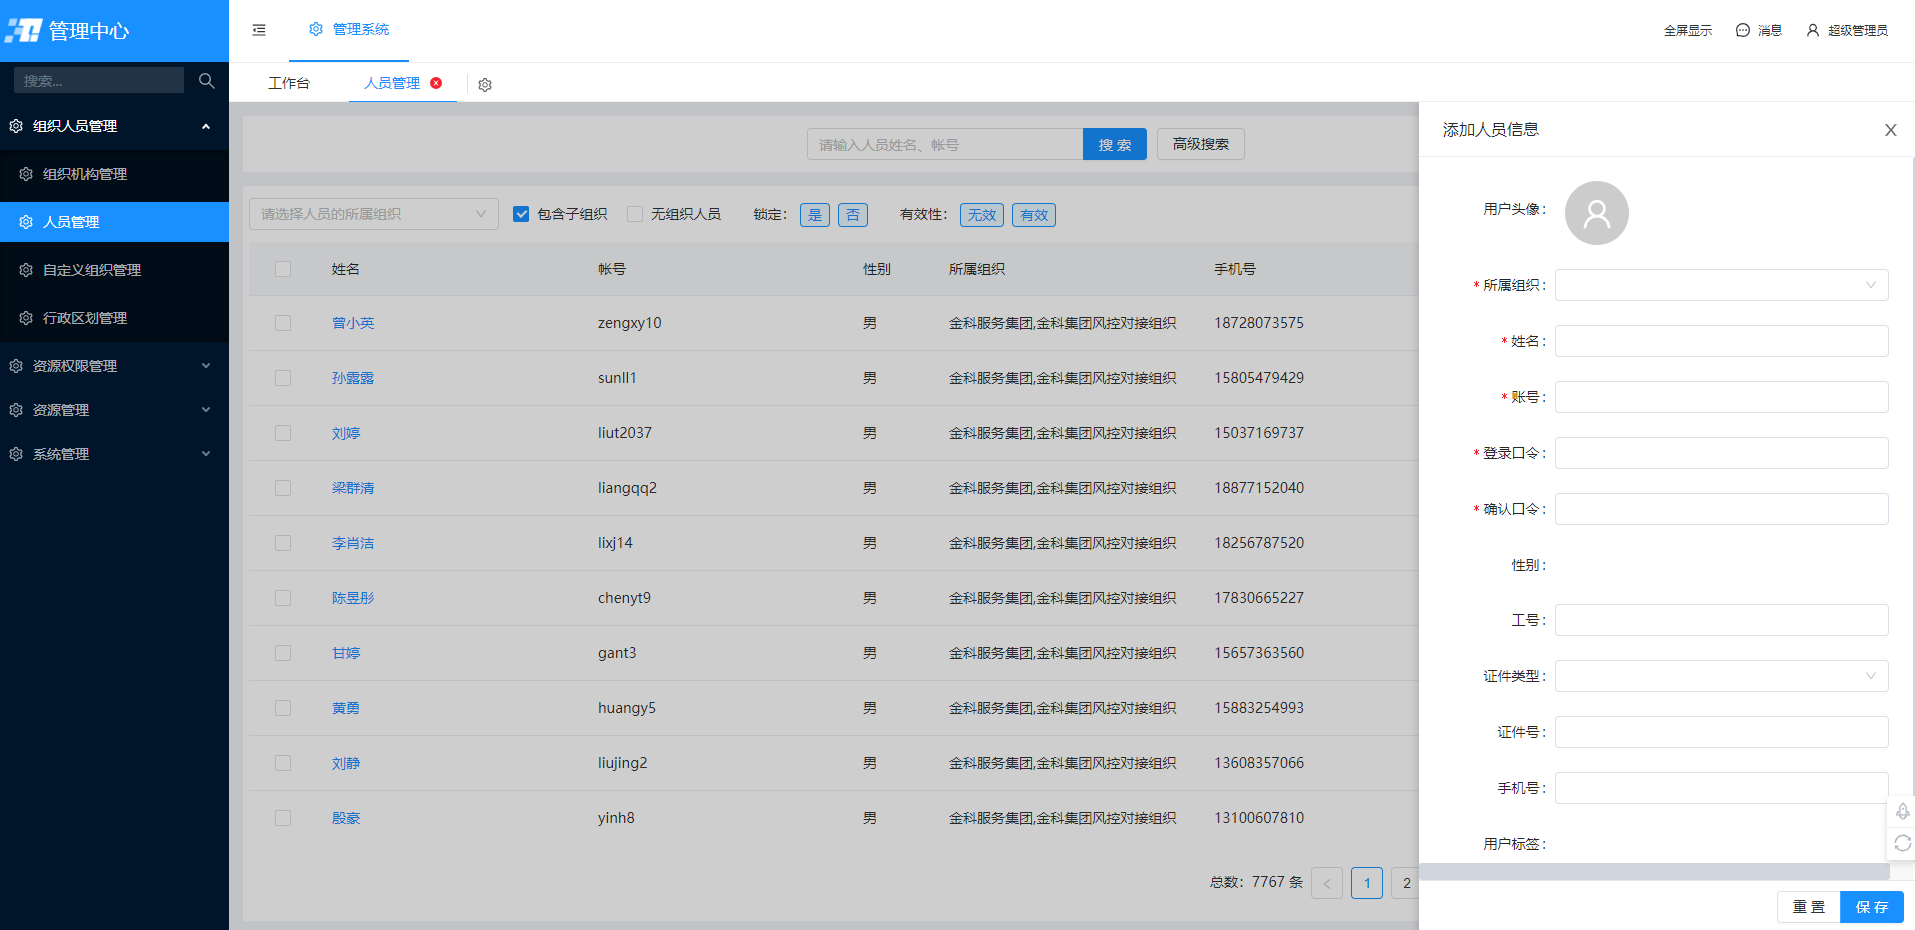
Task: Open 证件类型 dropdown in form
Action: coord(1721,676)
